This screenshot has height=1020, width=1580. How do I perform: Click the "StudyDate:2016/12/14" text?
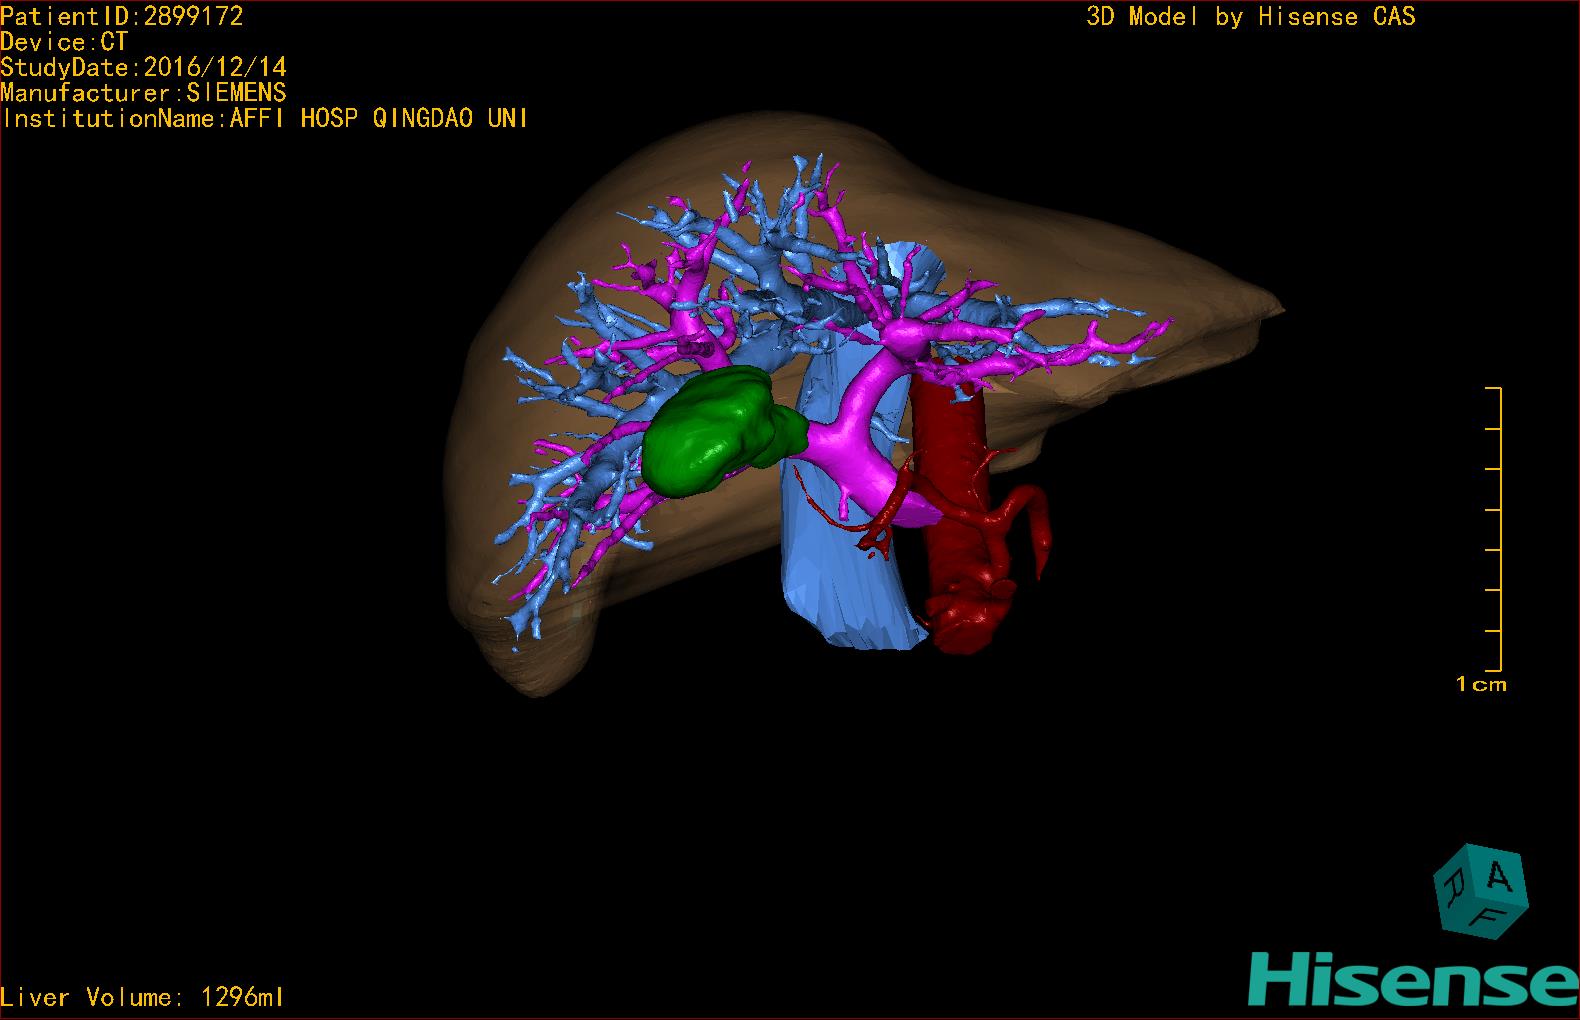(144, 67)
